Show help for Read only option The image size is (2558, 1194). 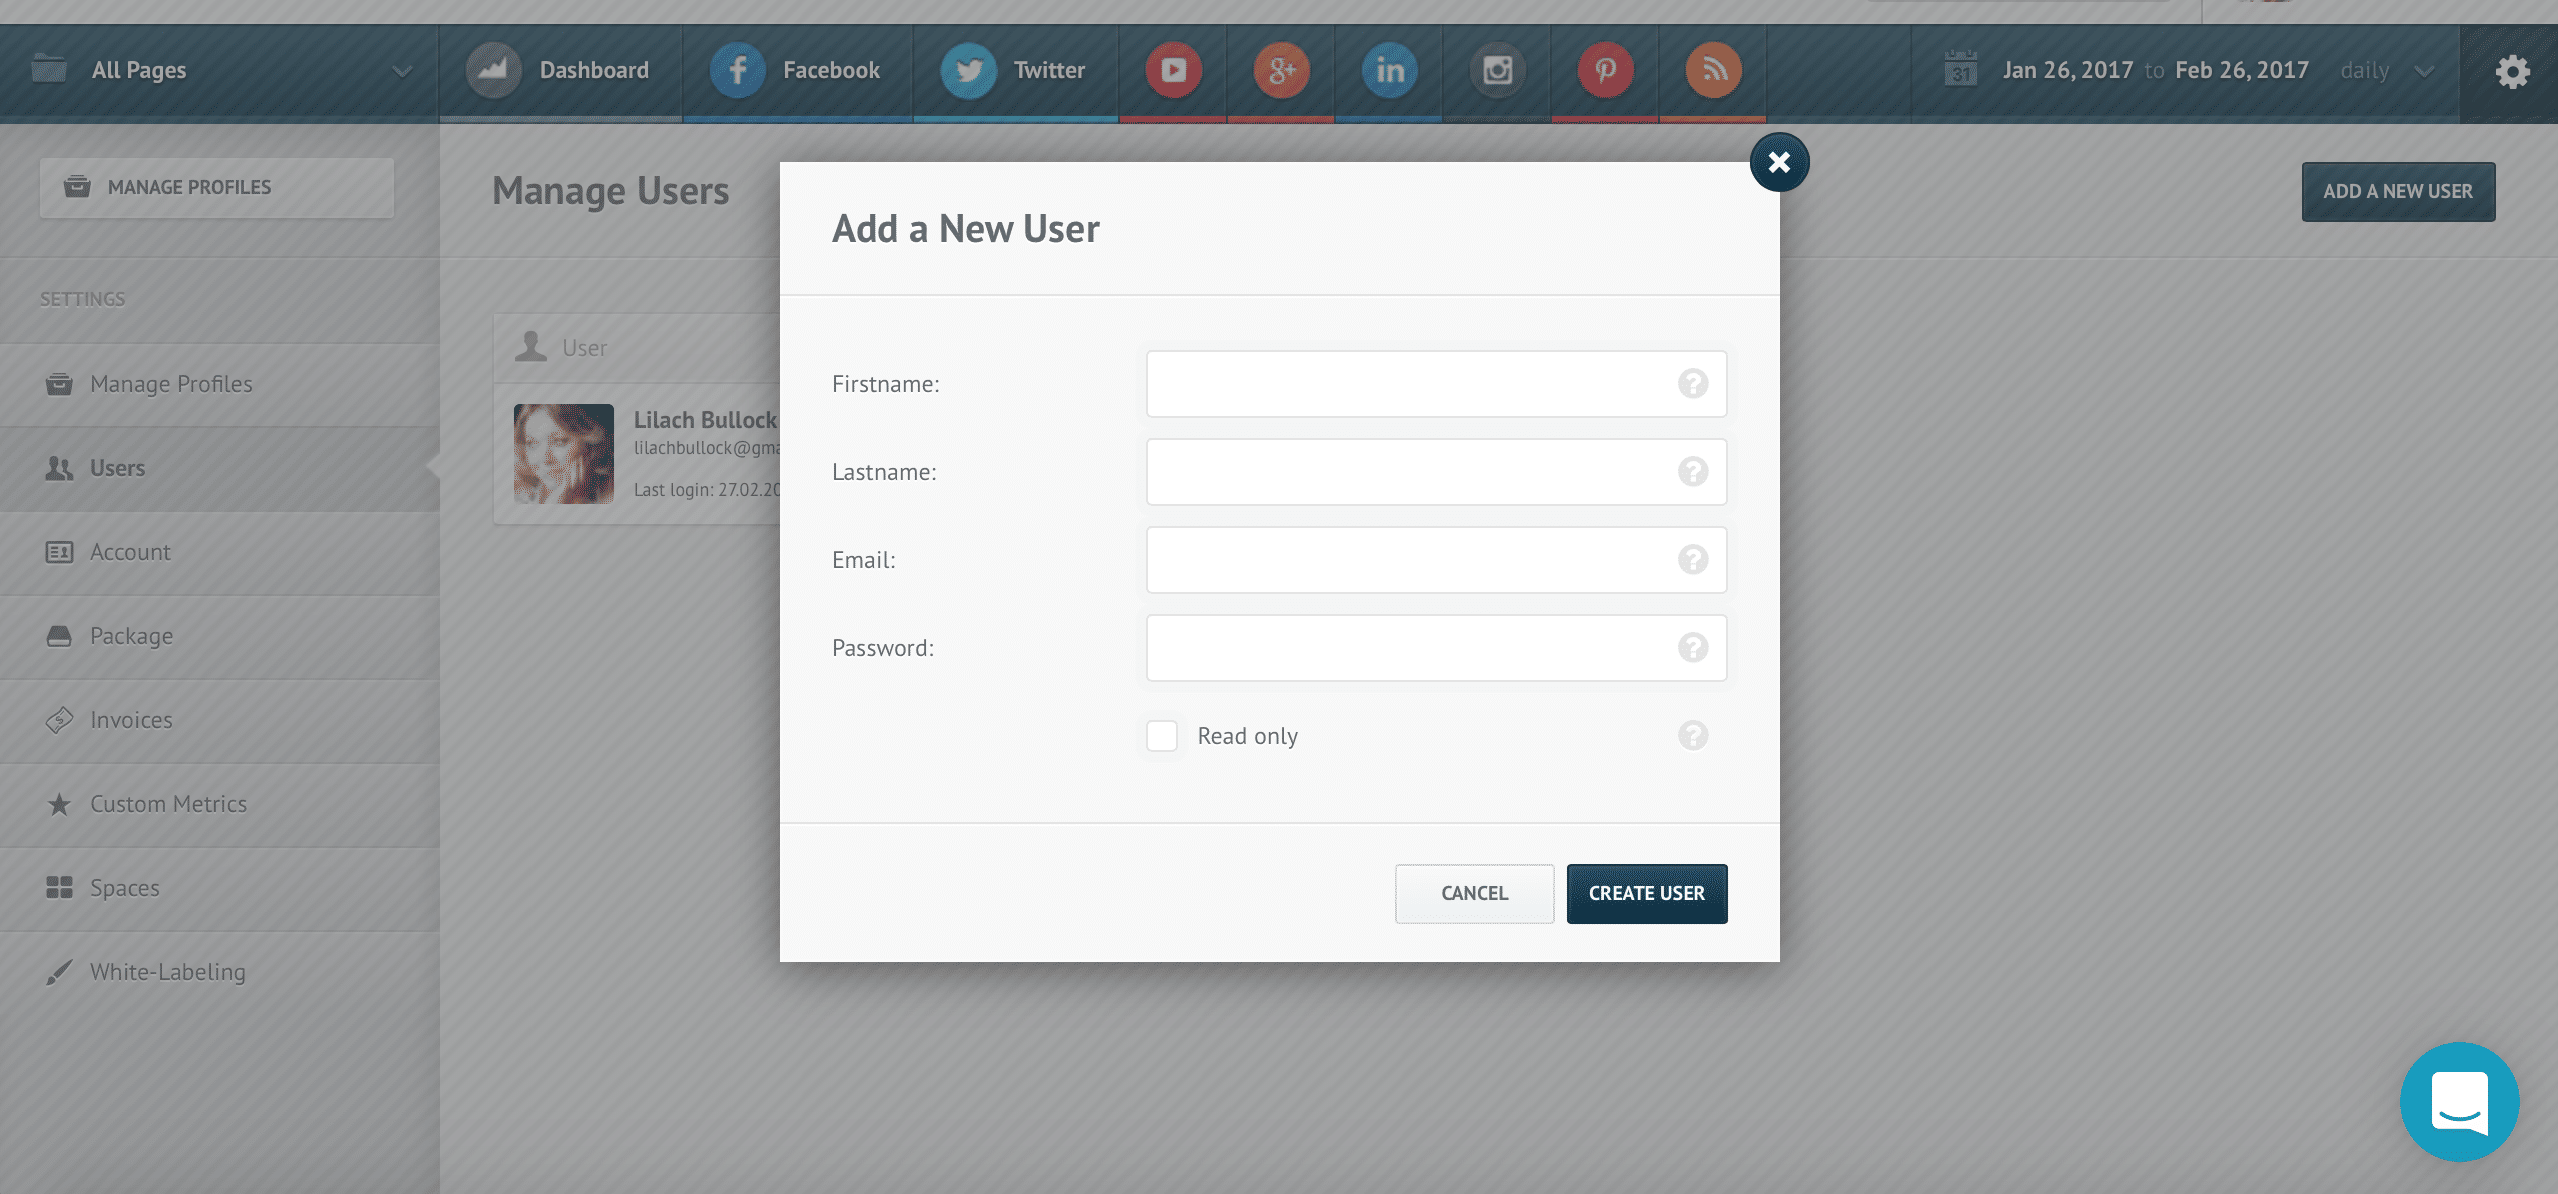click(x=1692, y=736)
